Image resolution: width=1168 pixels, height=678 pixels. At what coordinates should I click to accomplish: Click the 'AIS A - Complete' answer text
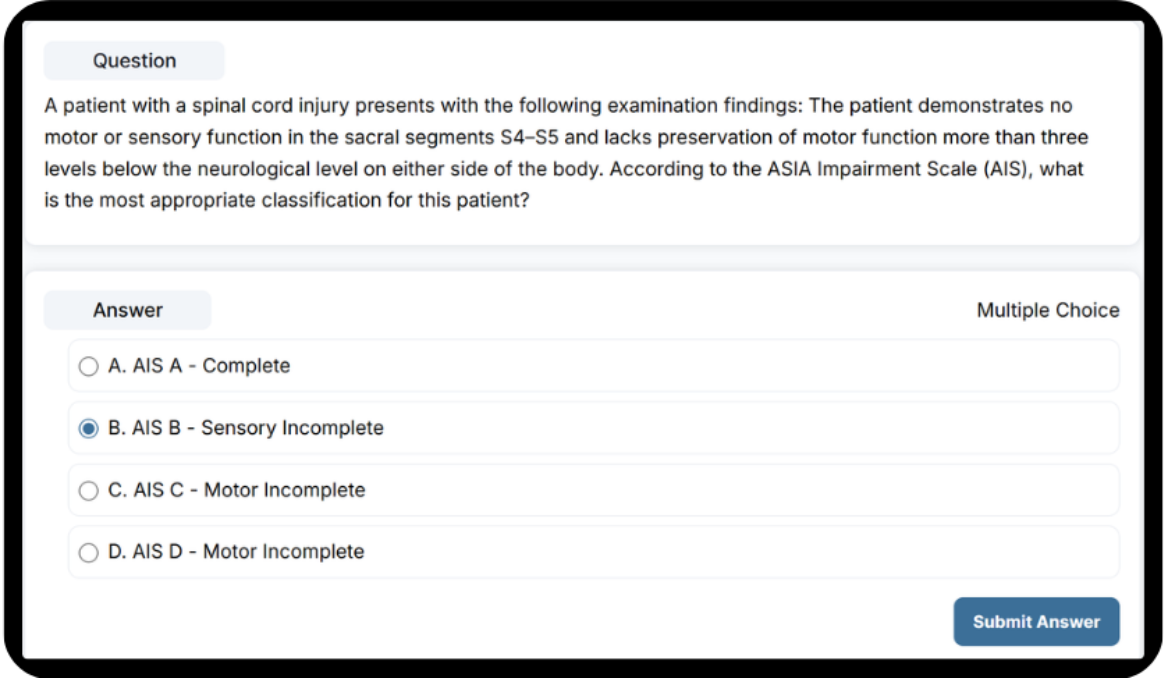[x=199, y=366]
